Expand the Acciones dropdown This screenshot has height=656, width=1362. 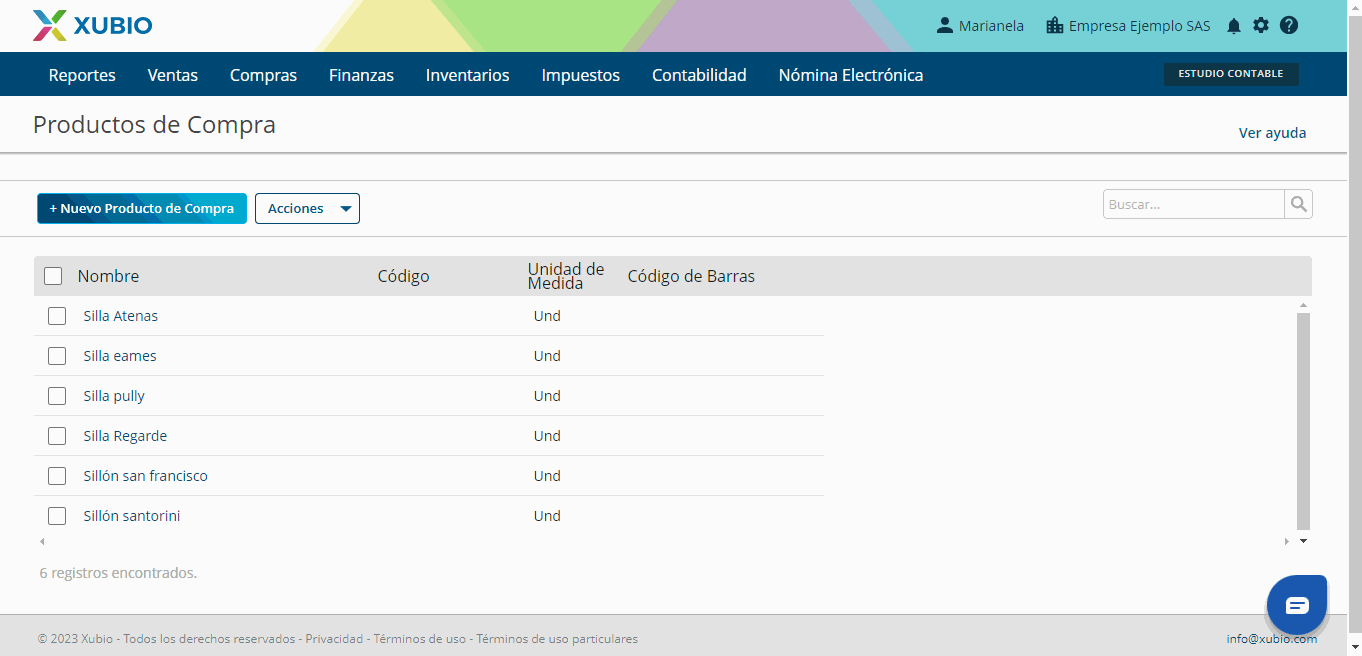pyautogui.click(x=307, y=208)
